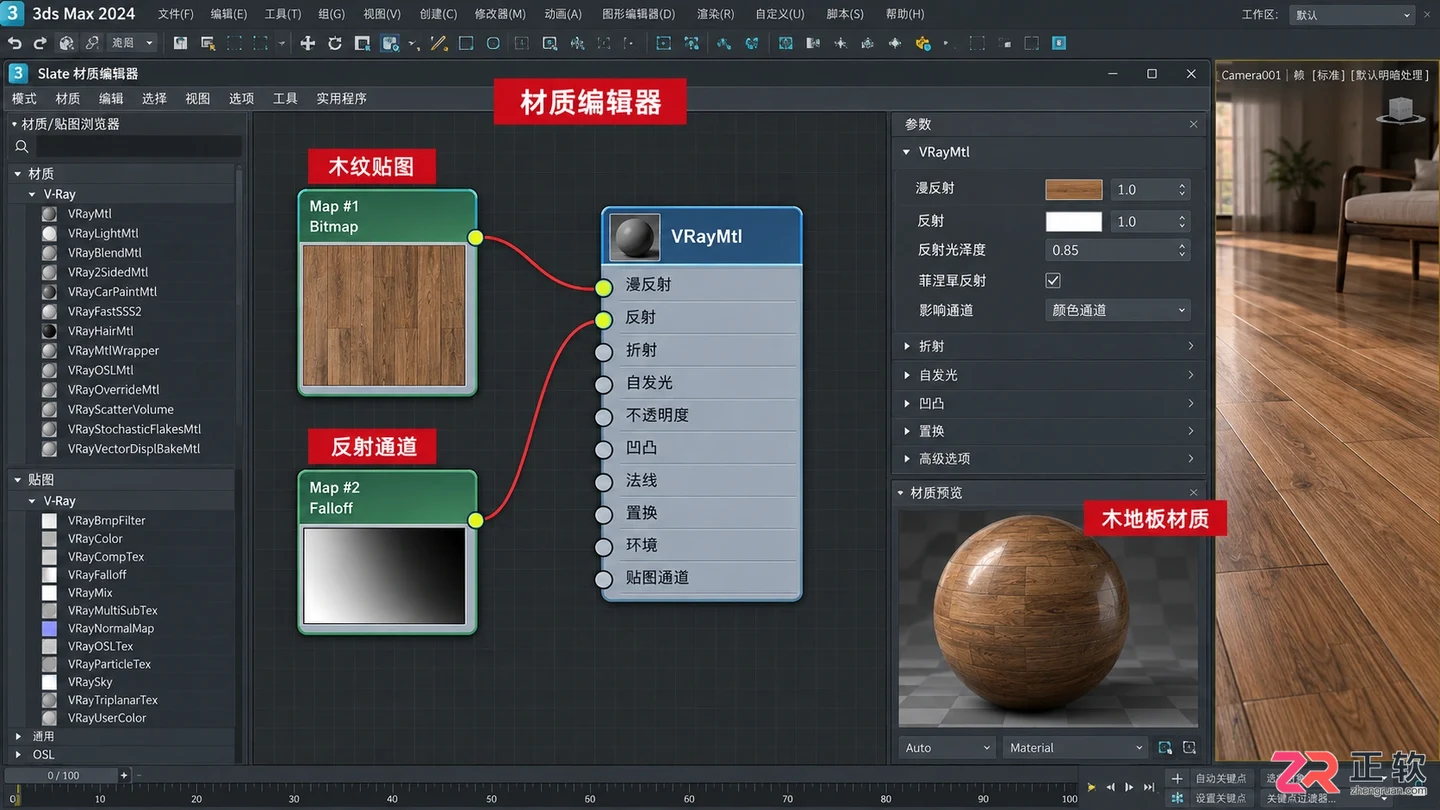Select the Rotate tool icon

[335, 43]
